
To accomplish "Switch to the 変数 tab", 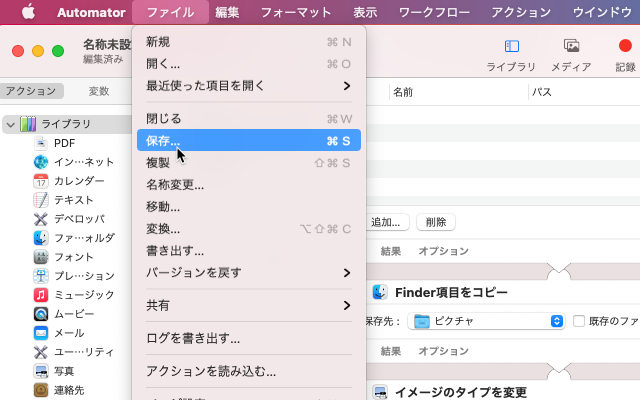I will (x=99, y=91).
